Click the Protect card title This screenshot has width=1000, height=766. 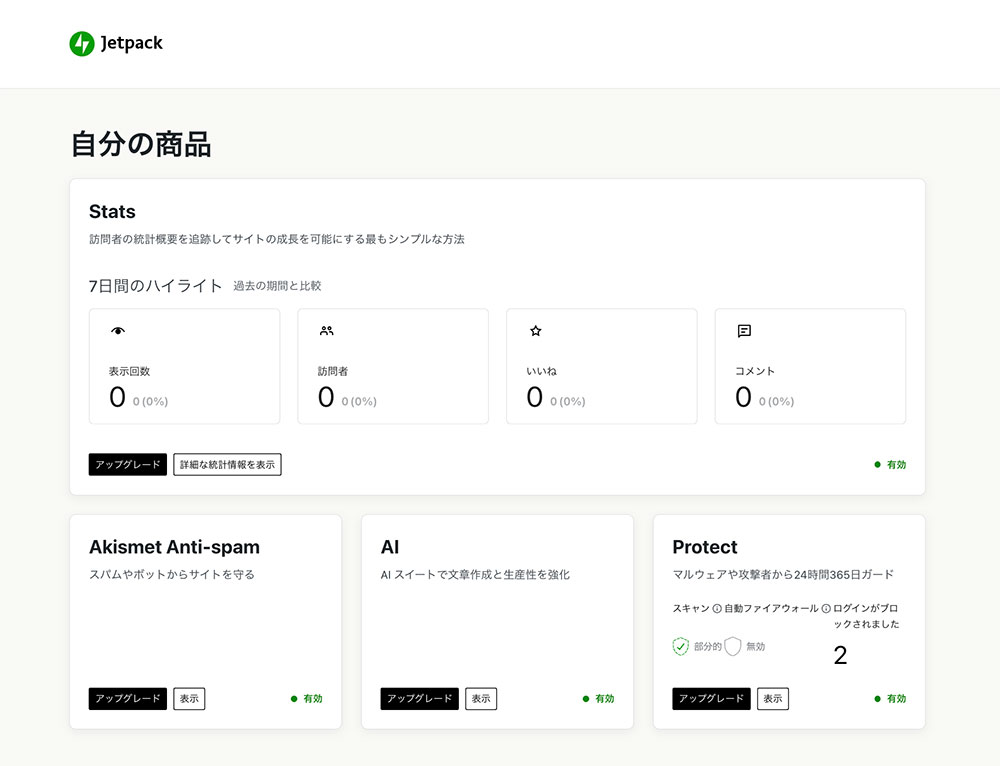click(705, 547)
